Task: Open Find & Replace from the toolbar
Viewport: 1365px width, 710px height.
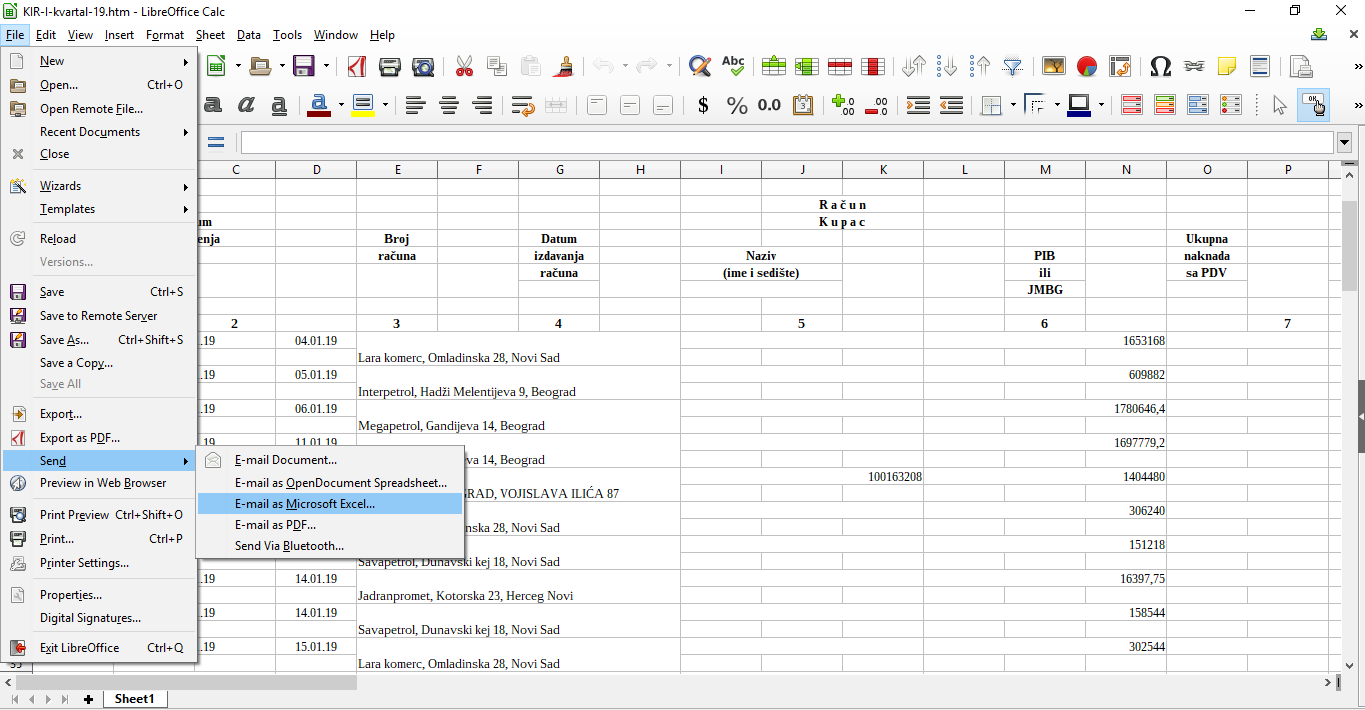Action: (x=699, y=66)
